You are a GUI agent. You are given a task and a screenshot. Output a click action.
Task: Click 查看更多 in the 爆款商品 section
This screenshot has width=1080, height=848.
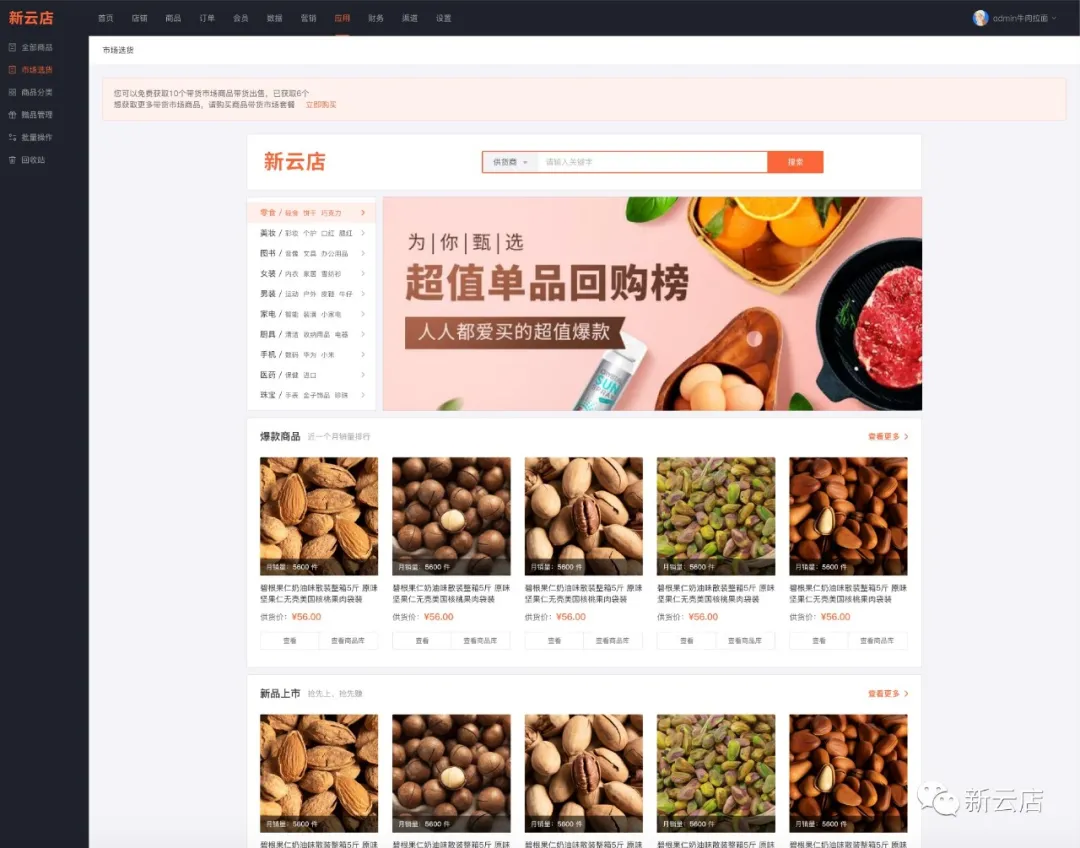pyautogui.click(x=887, y=437)
